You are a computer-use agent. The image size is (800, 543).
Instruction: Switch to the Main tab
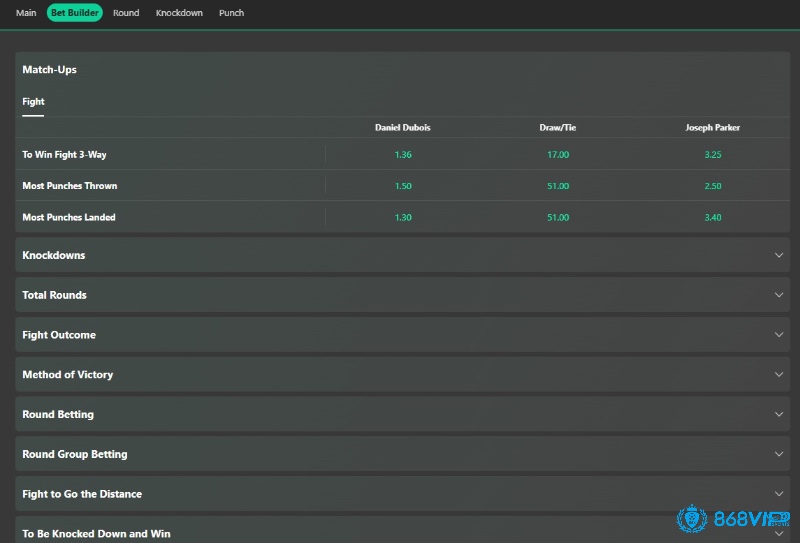tap(26, 13)
